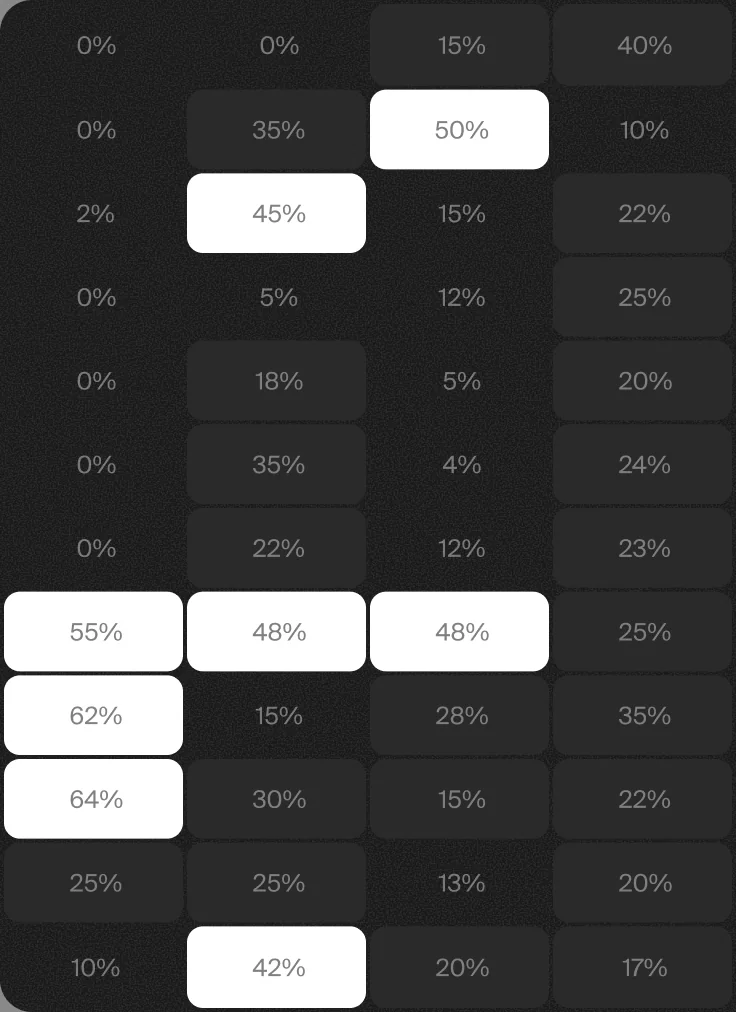Screen dimensions: 736x1012
Task: Click the 17% cell
Action: pos(642,967)
